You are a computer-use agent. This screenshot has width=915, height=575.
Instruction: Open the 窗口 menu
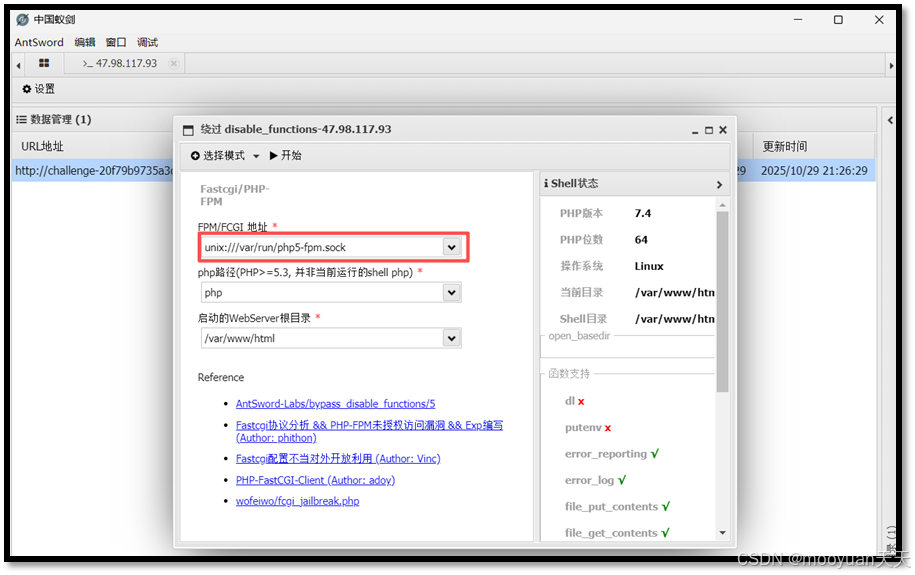pyautogui.click(x=116, y=42)
